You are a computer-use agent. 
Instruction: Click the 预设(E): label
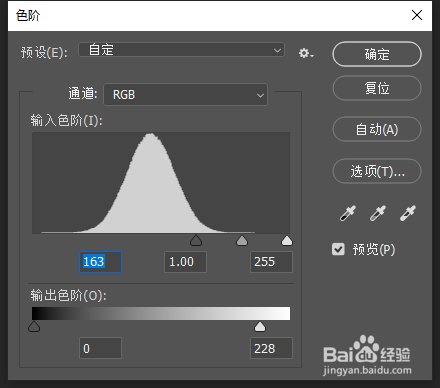tap(44, 52)
